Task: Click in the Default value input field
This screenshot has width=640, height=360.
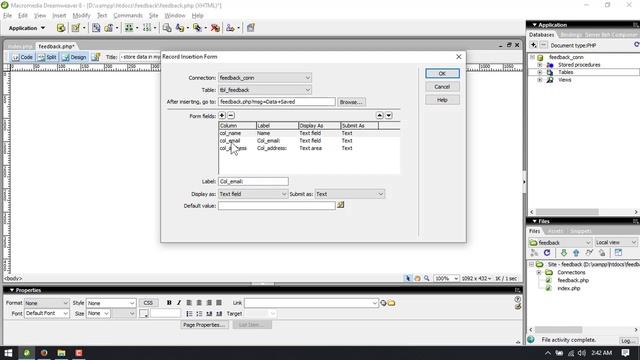Action: pos(276,206)
